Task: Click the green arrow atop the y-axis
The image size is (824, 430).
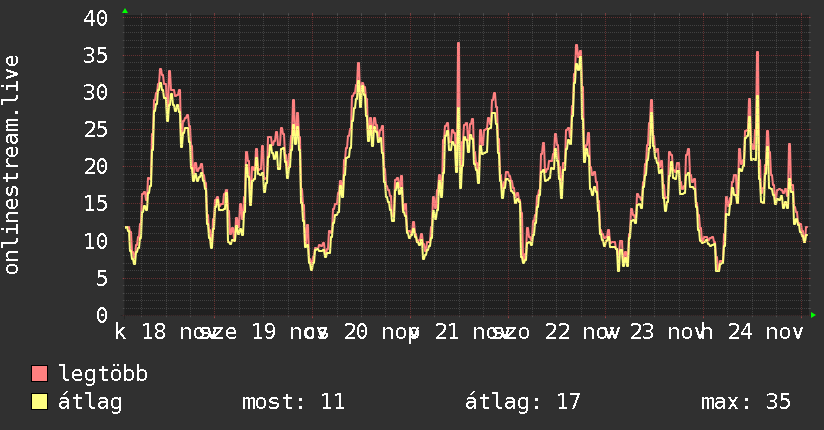Action: (x=125, y=11)
